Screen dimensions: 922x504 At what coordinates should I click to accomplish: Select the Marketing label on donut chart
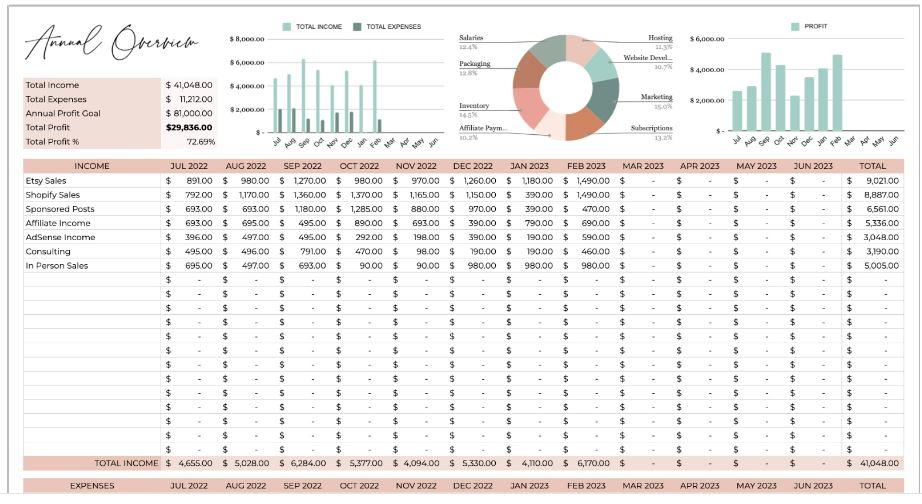tap(656, 97)
